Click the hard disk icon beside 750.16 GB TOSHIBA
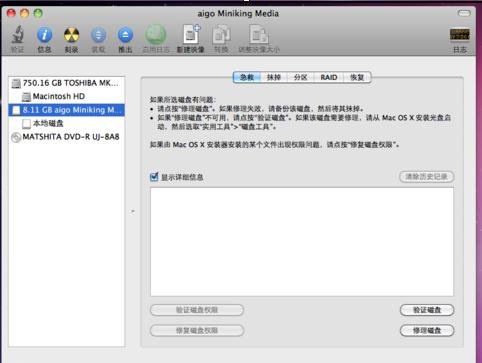This screenshot has height=363, width=482. pos(16,83)
